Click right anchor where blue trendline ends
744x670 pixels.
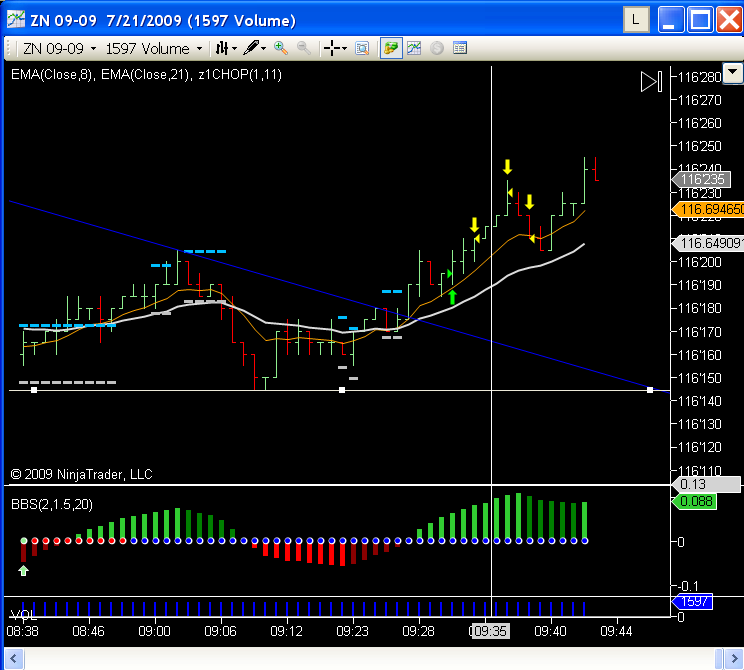[x=650, y=390]
